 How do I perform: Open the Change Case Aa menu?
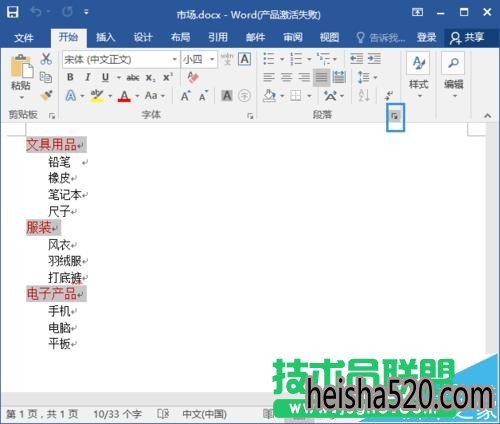155,96
